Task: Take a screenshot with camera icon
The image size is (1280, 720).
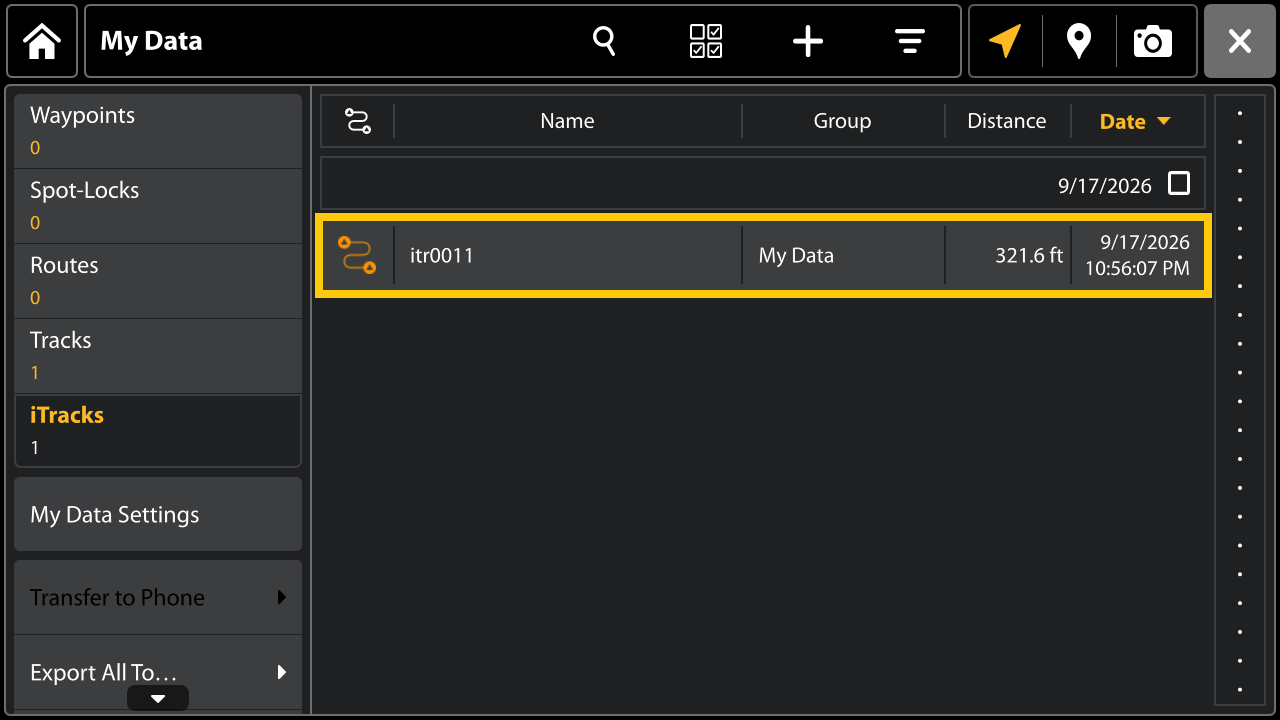Action: [x=1152, y=41]
